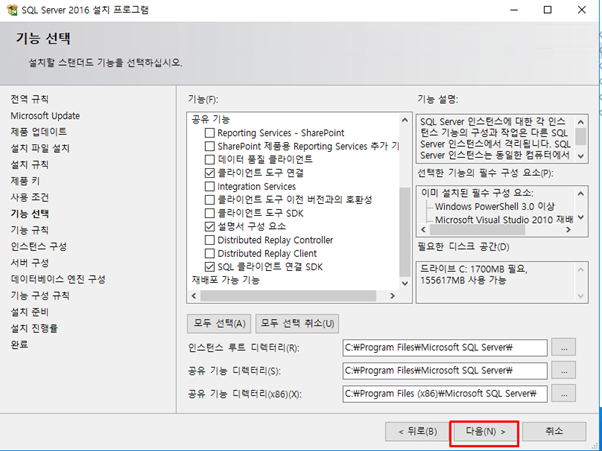Cancel setup with 취소 button
Viewport: 602px width, 451px height.
pos(554,432)
